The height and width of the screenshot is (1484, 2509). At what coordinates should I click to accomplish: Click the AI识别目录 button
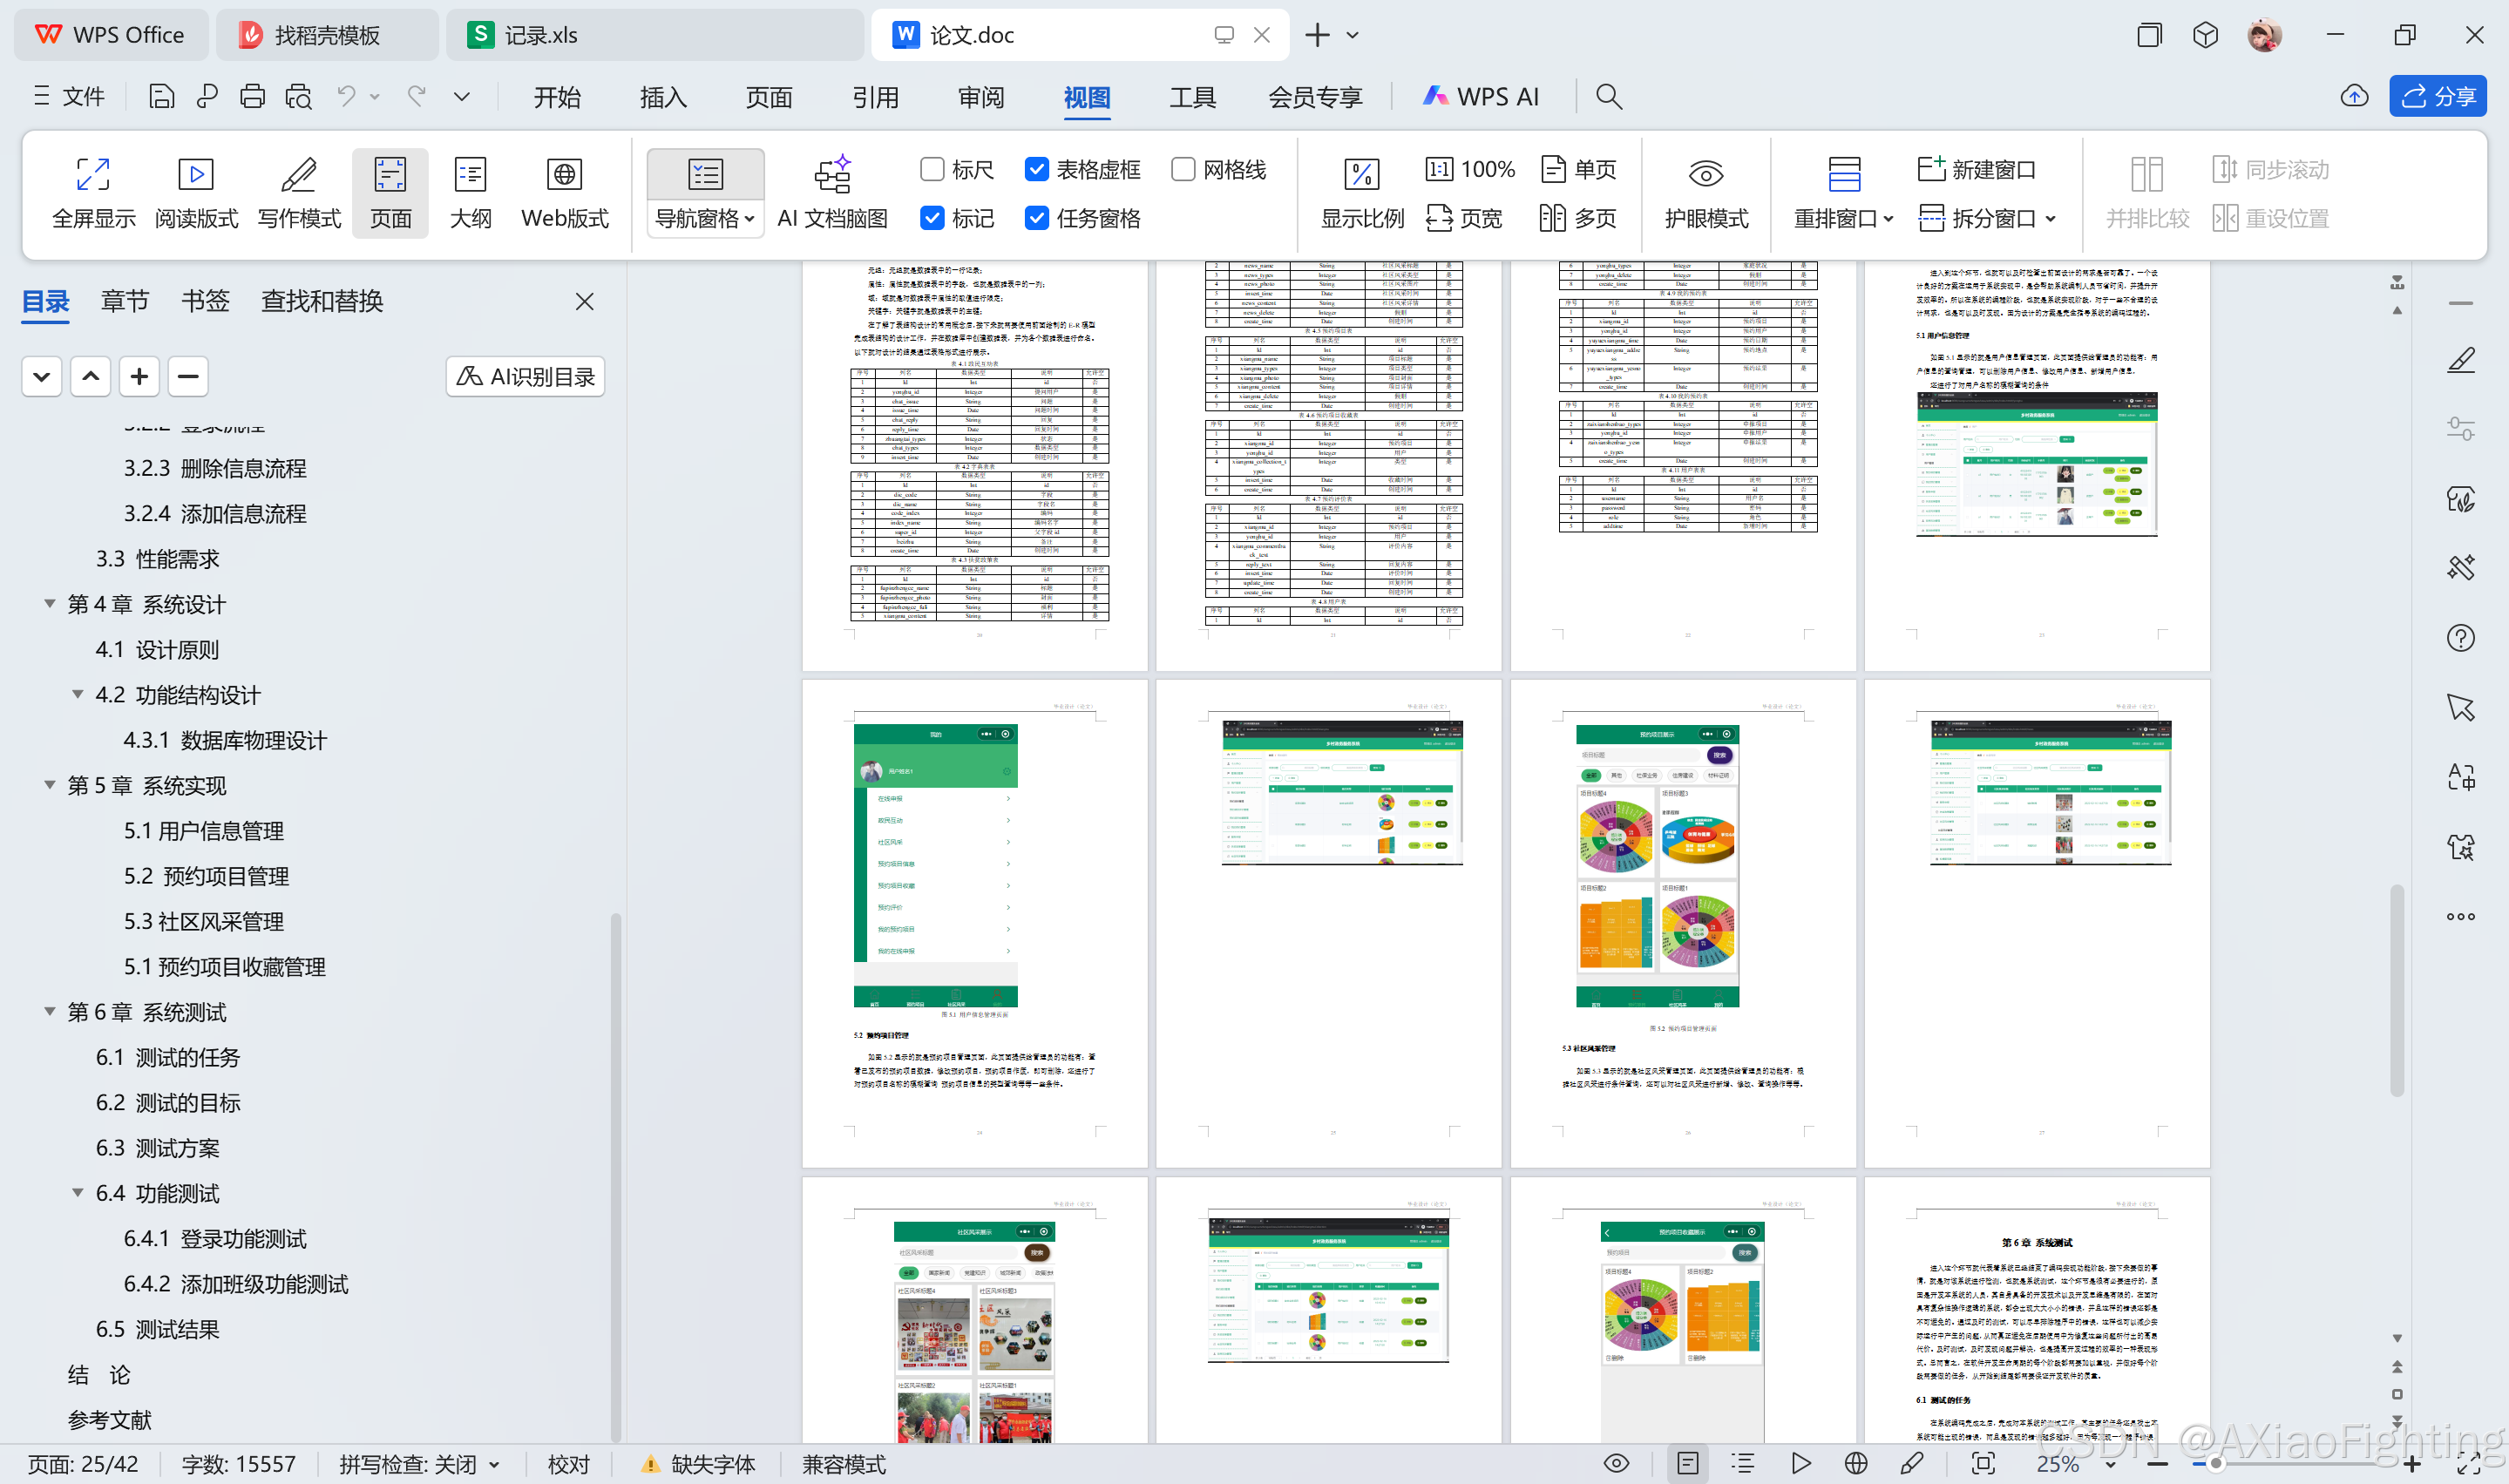[525, 377]
